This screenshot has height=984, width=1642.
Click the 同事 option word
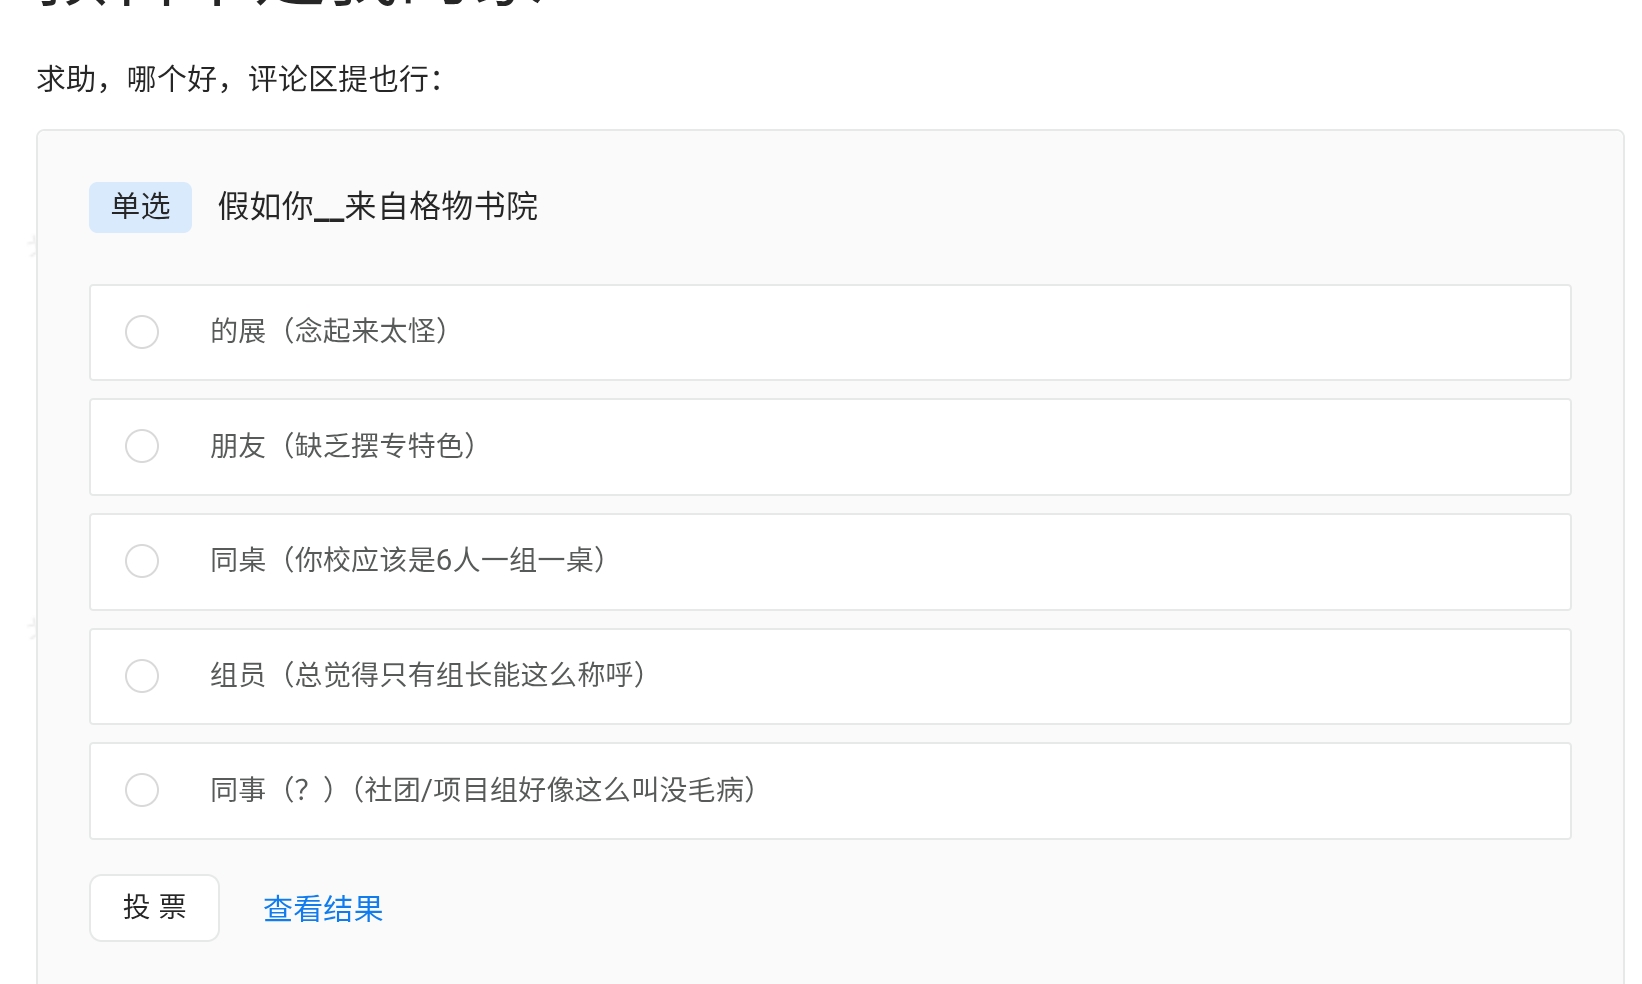(x=238, y=790)
